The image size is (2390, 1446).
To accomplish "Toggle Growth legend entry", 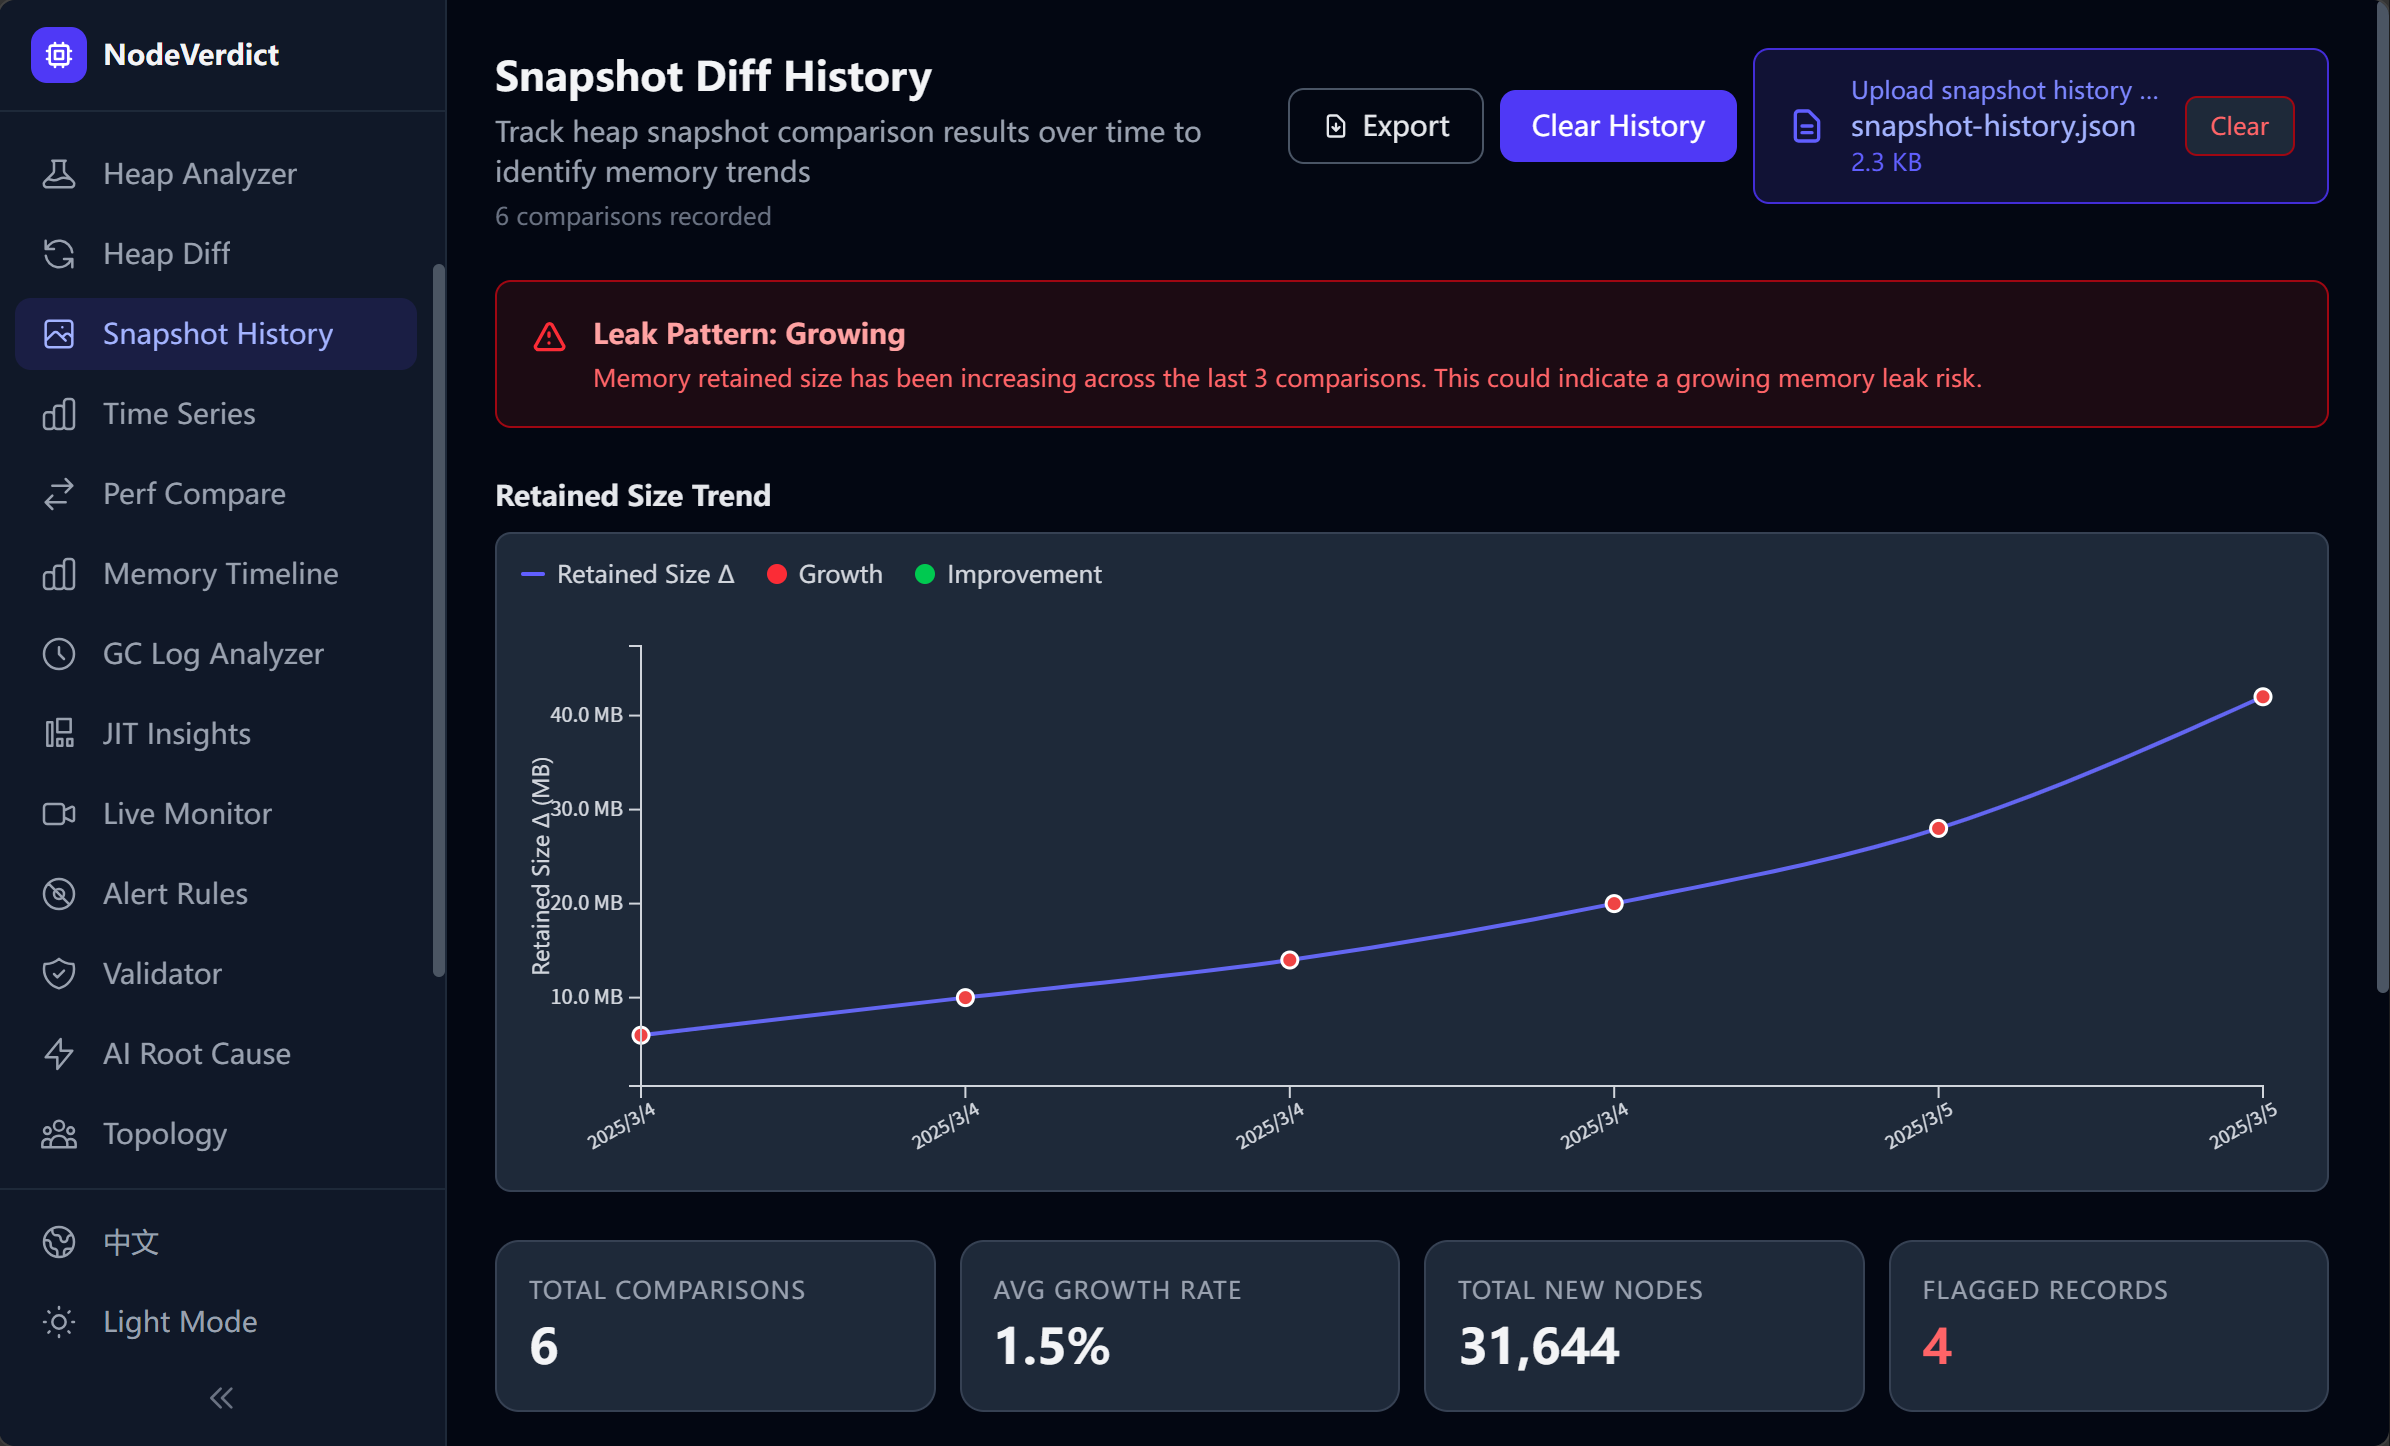I will pos(825,574).
